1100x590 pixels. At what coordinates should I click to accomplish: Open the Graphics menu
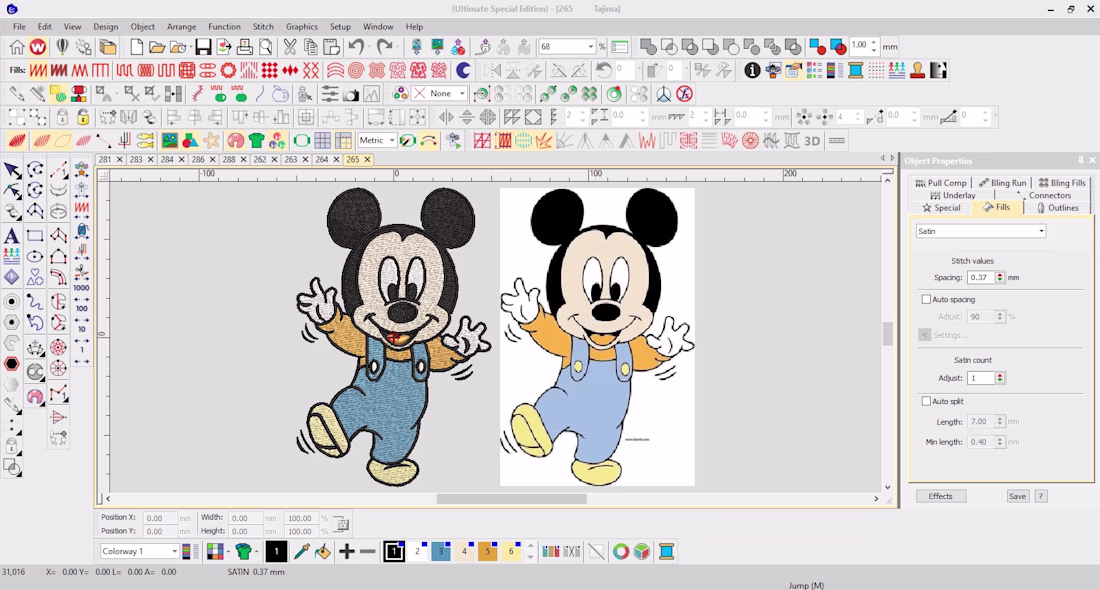(302, 27)
